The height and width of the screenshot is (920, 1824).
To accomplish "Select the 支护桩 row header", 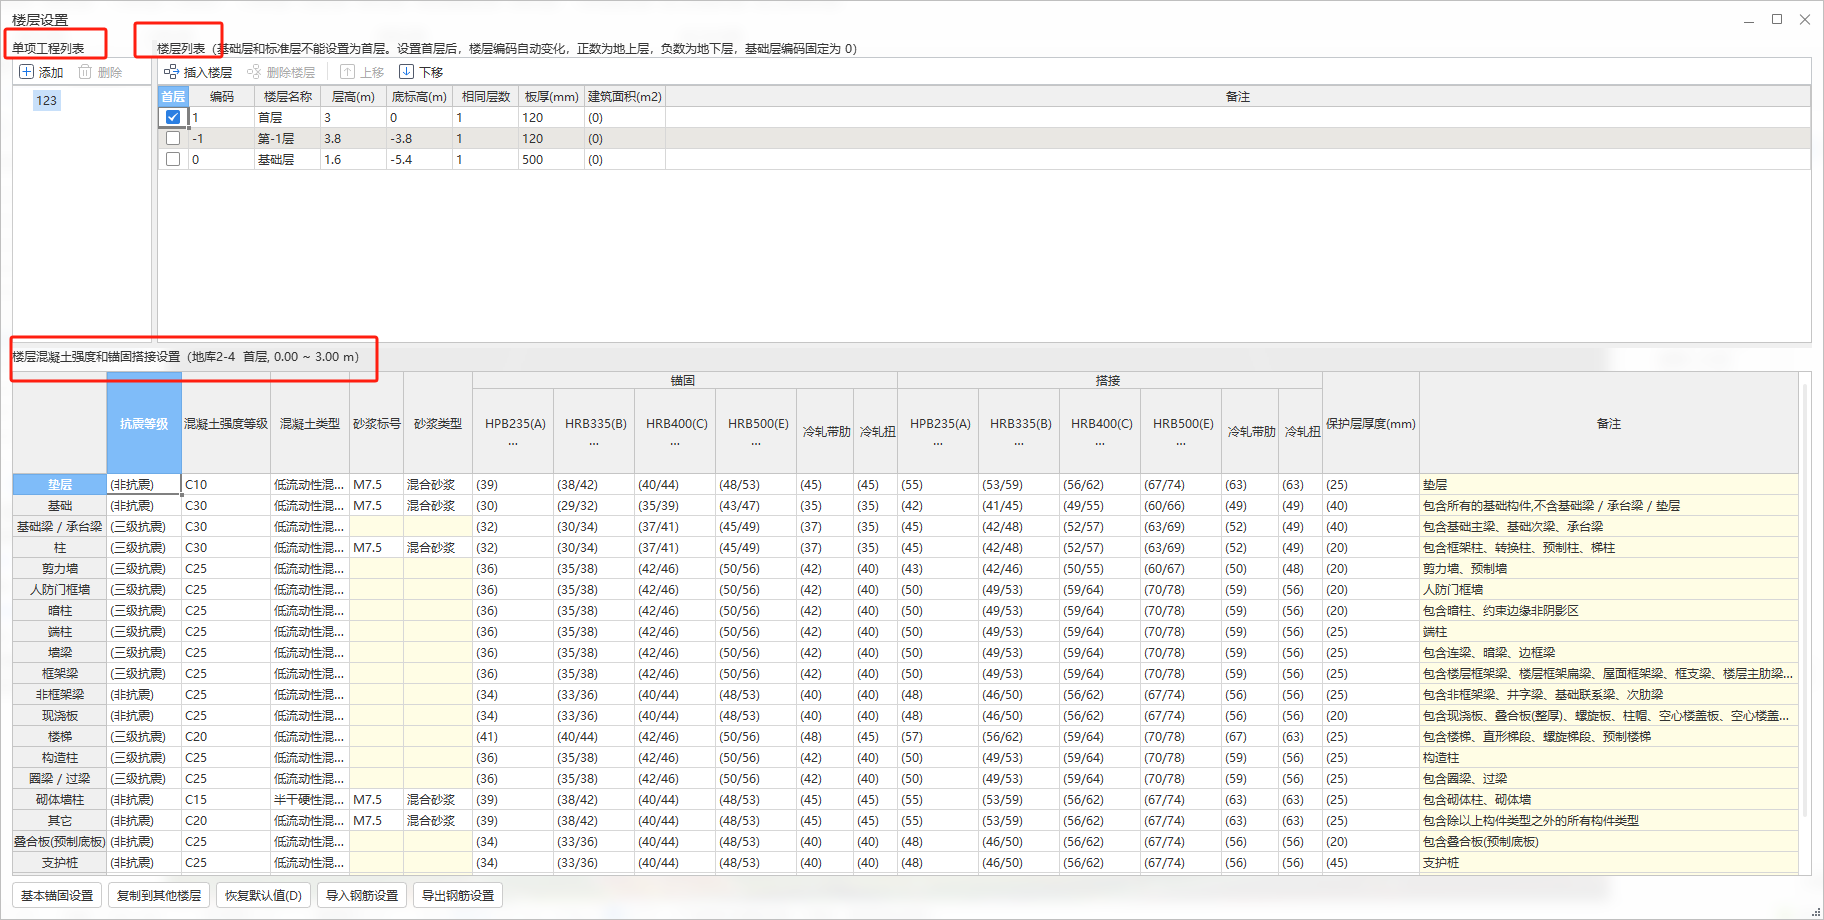I will (x=60, y=862).
